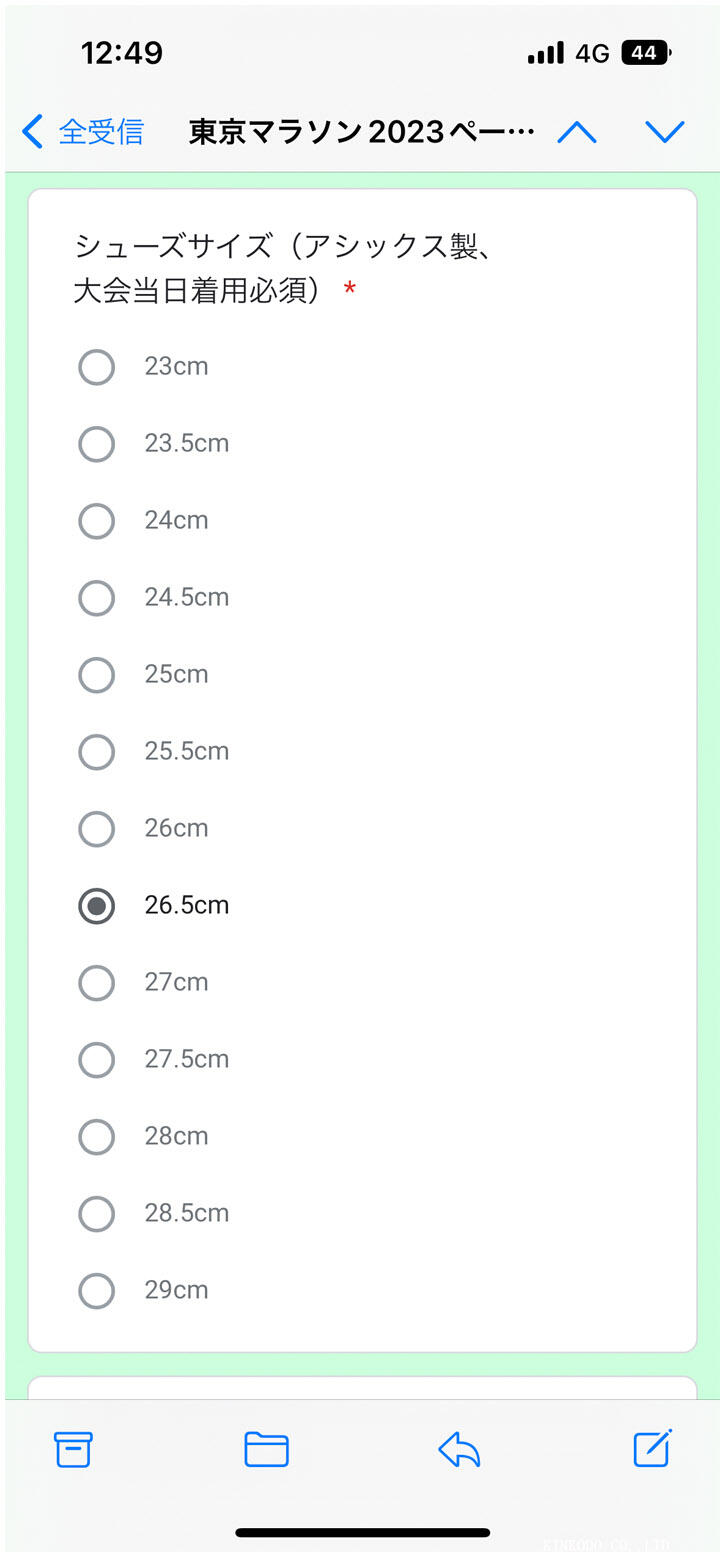Select the 26cm option
725x1558 pixels.
click(97, 829)
